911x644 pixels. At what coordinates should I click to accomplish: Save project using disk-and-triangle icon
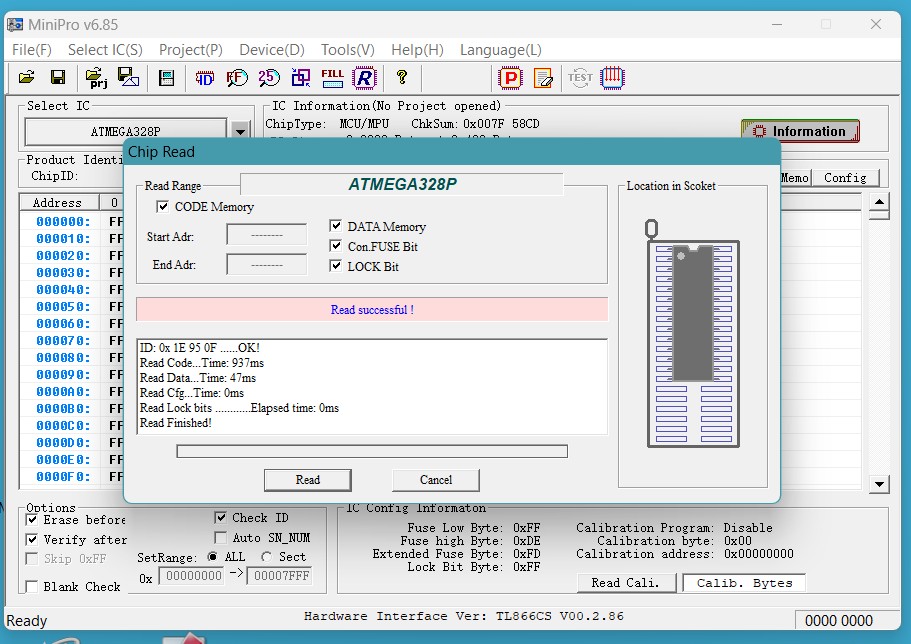click(128, 77)
